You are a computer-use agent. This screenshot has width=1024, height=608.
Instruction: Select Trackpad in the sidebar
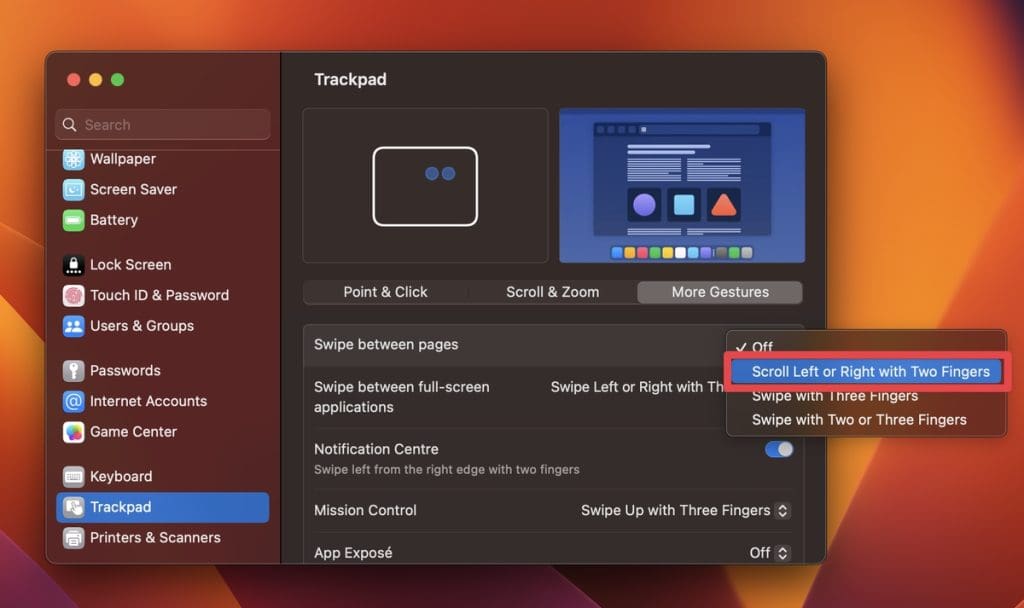[163, 507]
